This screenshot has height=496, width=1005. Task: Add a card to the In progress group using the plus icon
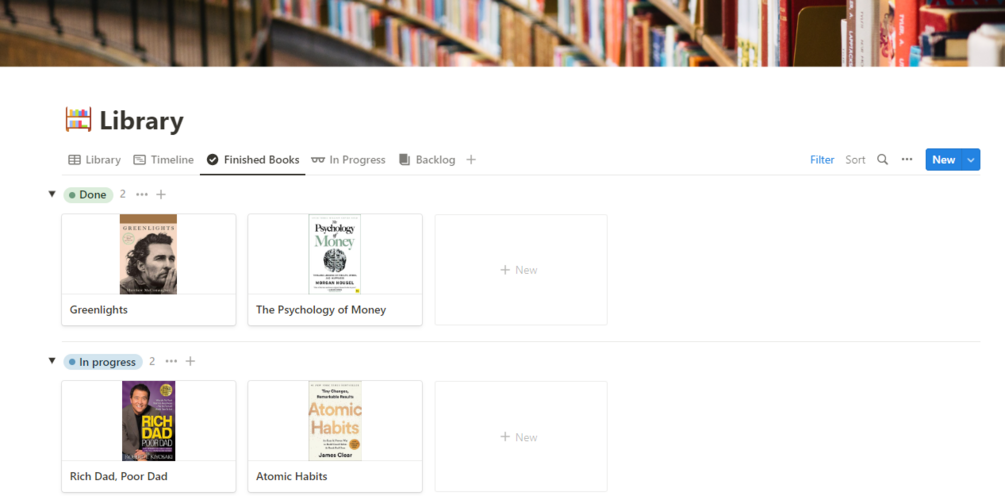pyautogui.click(x=190, y=361)
